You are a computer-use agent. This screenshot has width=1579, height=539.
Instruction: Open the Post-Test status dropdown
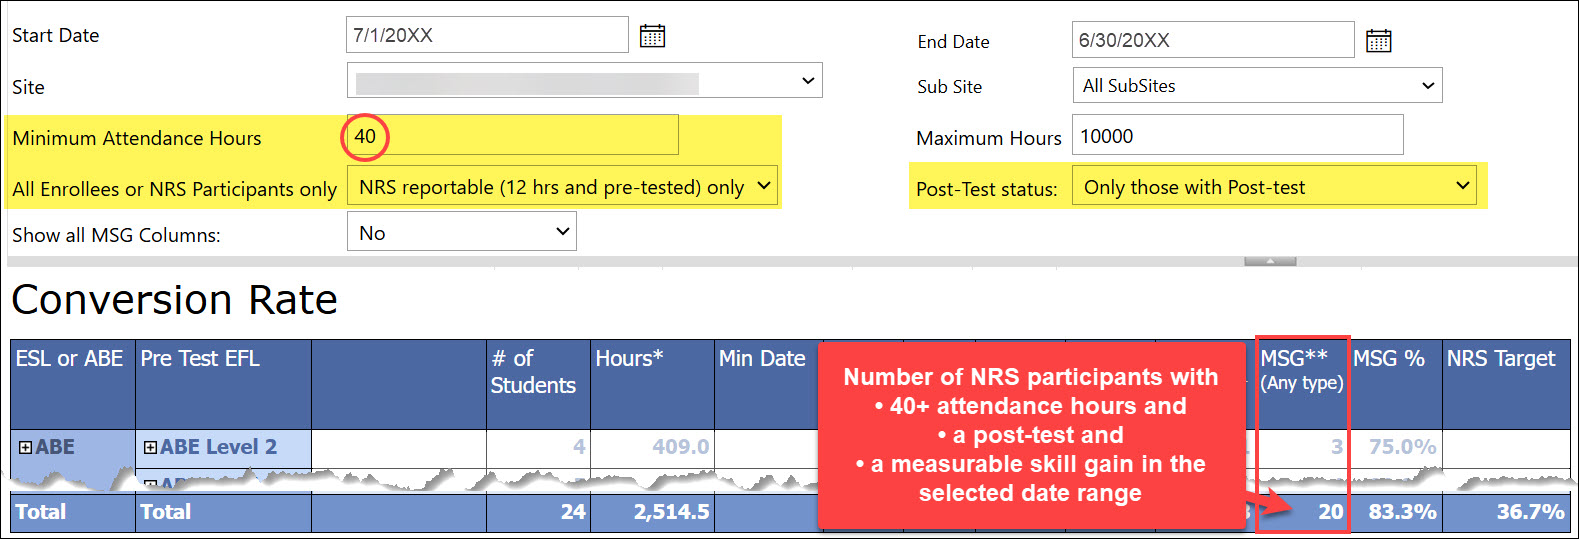point(1273,187)
